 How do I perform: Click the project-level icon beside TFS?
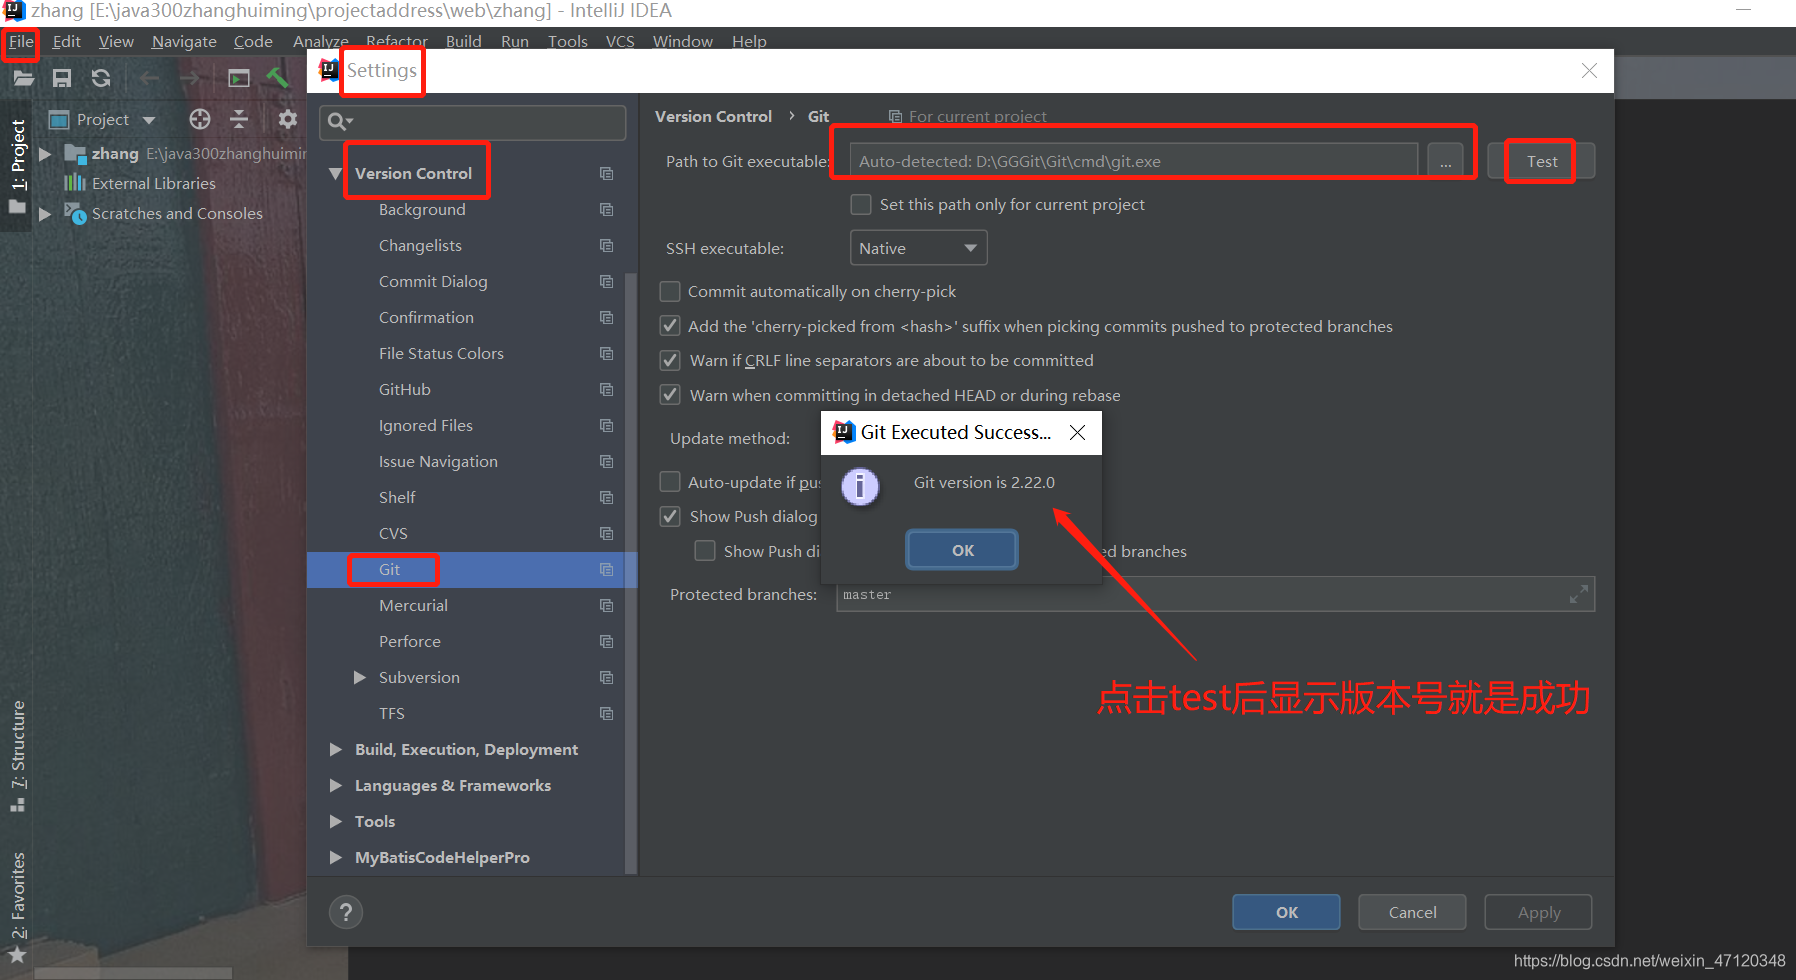[606, 713]
